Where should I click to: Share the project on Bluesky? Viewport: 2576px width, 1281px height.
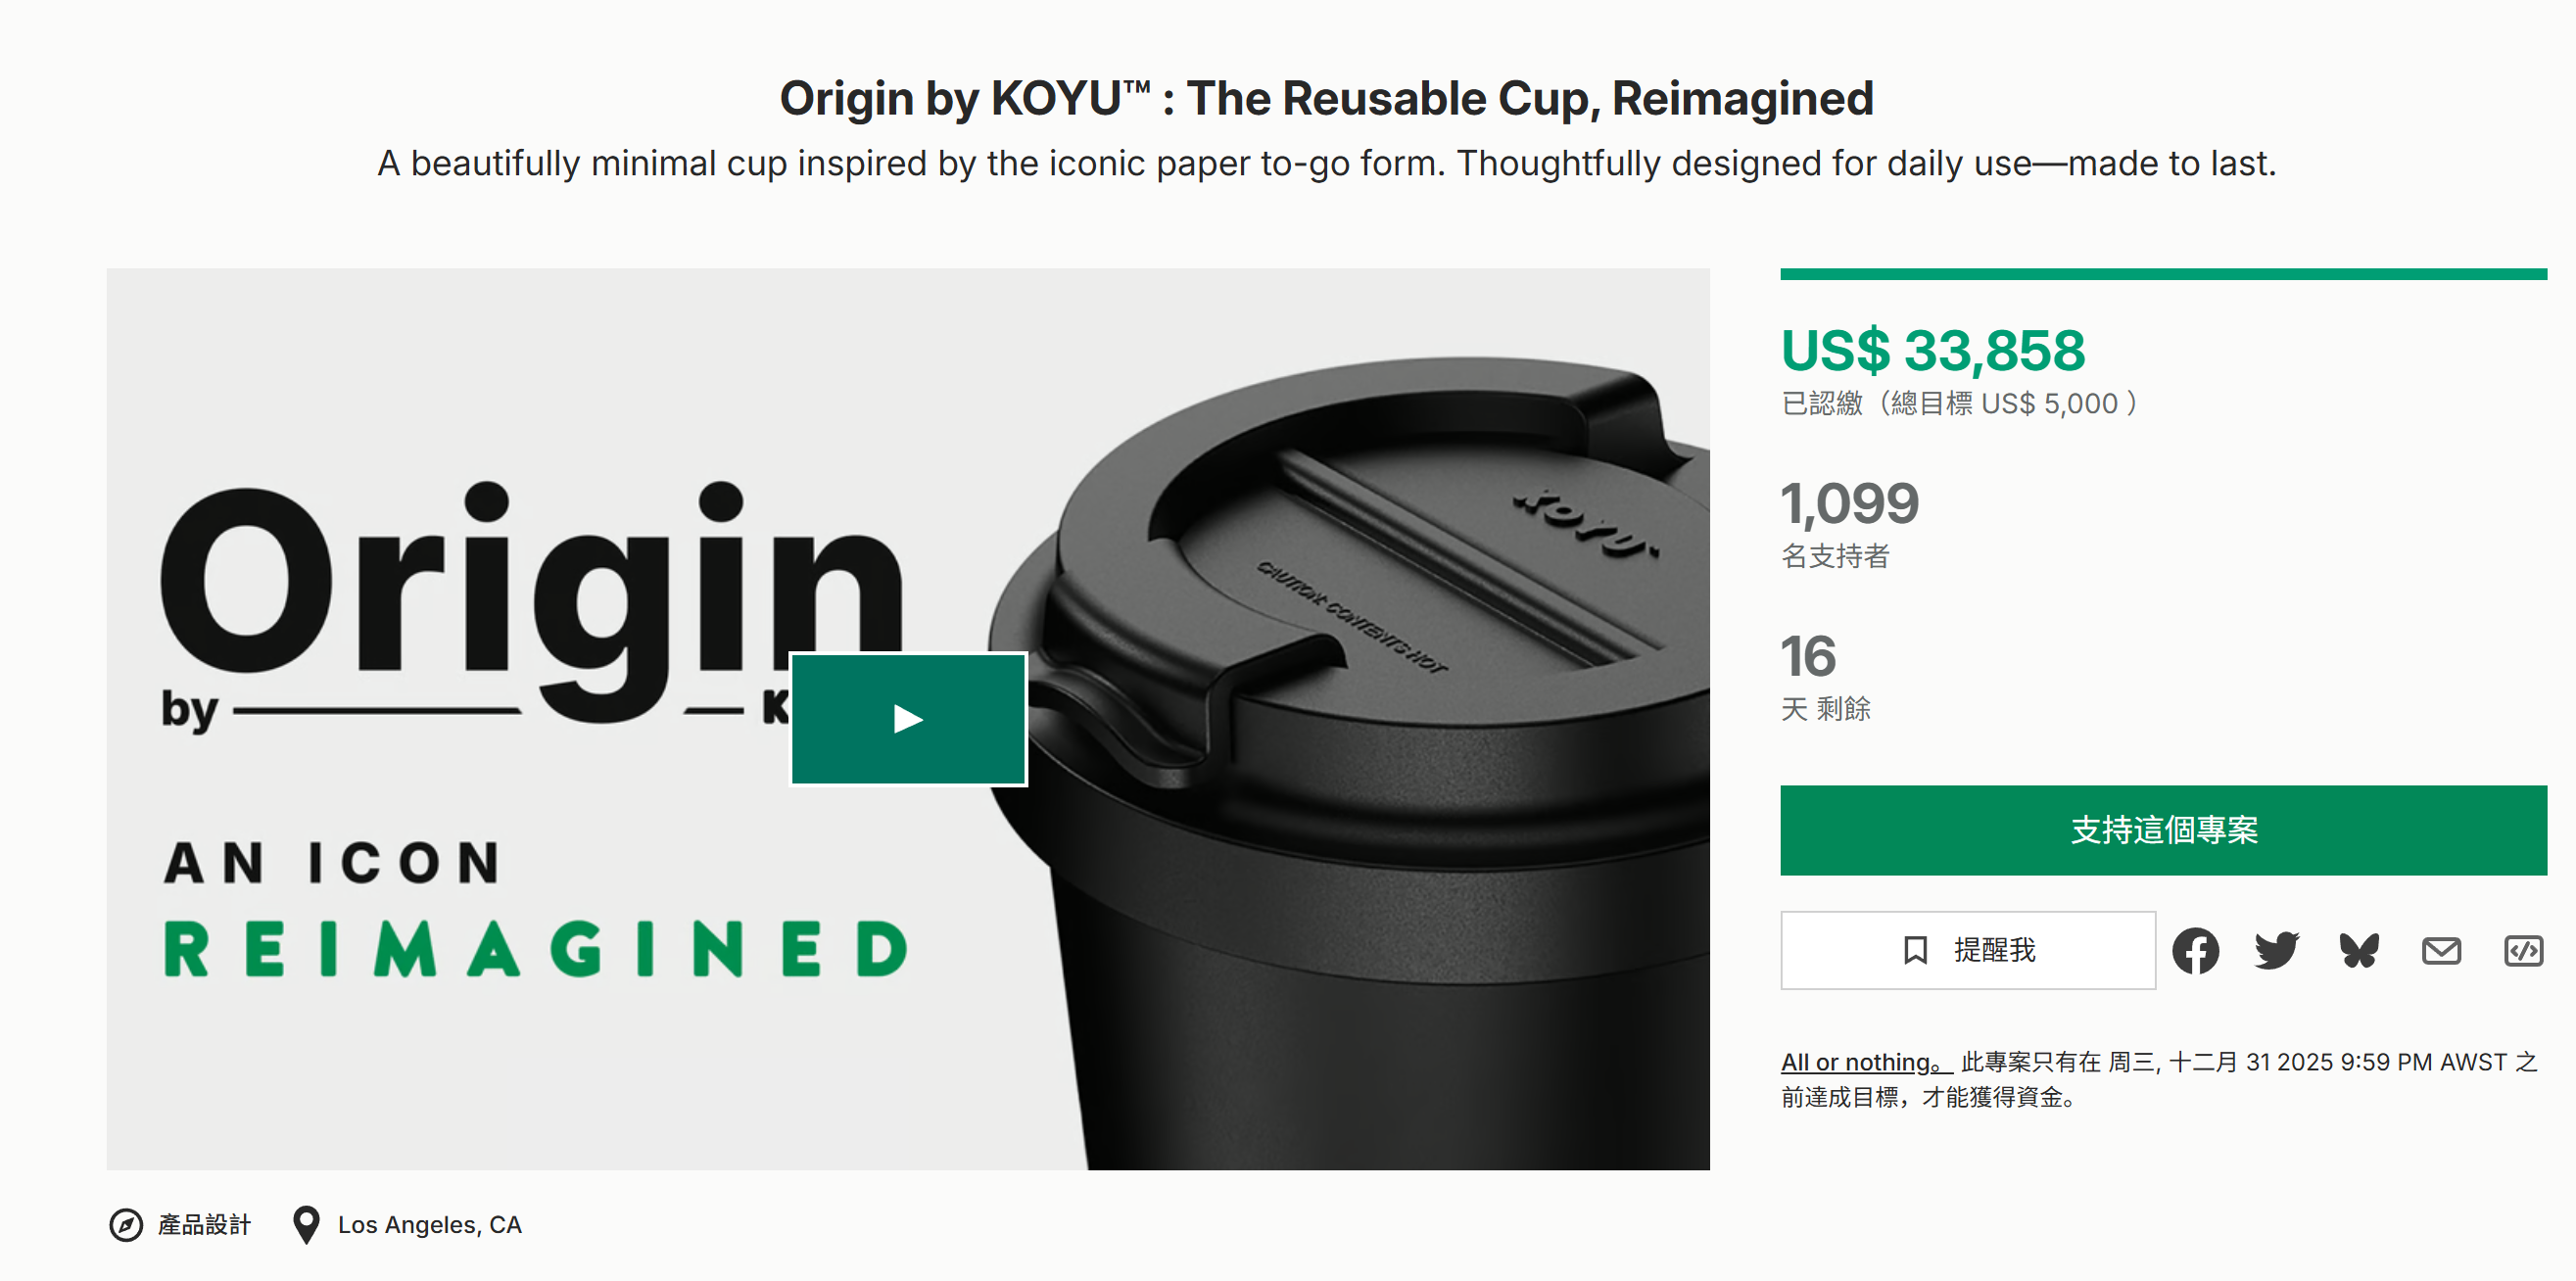coord(2358,950)
